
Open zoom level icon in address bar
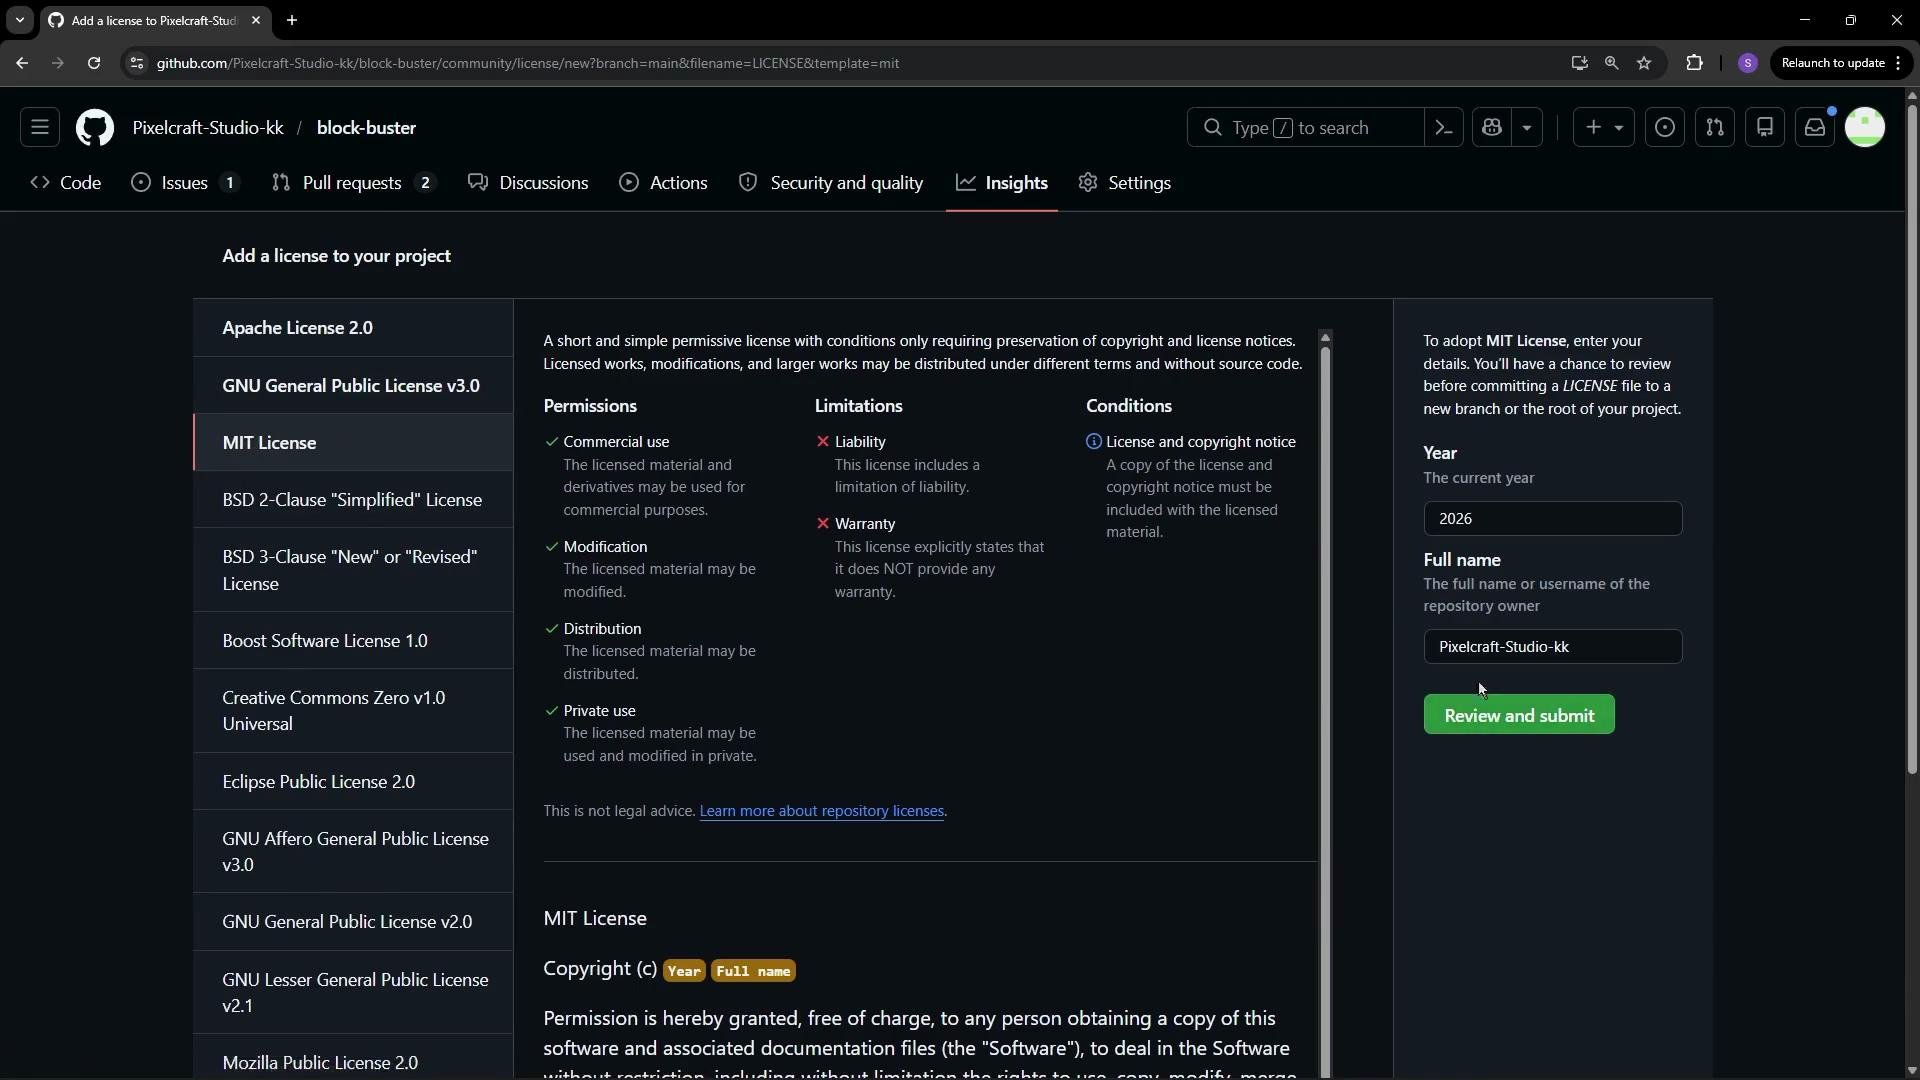tap(1611, 63)
